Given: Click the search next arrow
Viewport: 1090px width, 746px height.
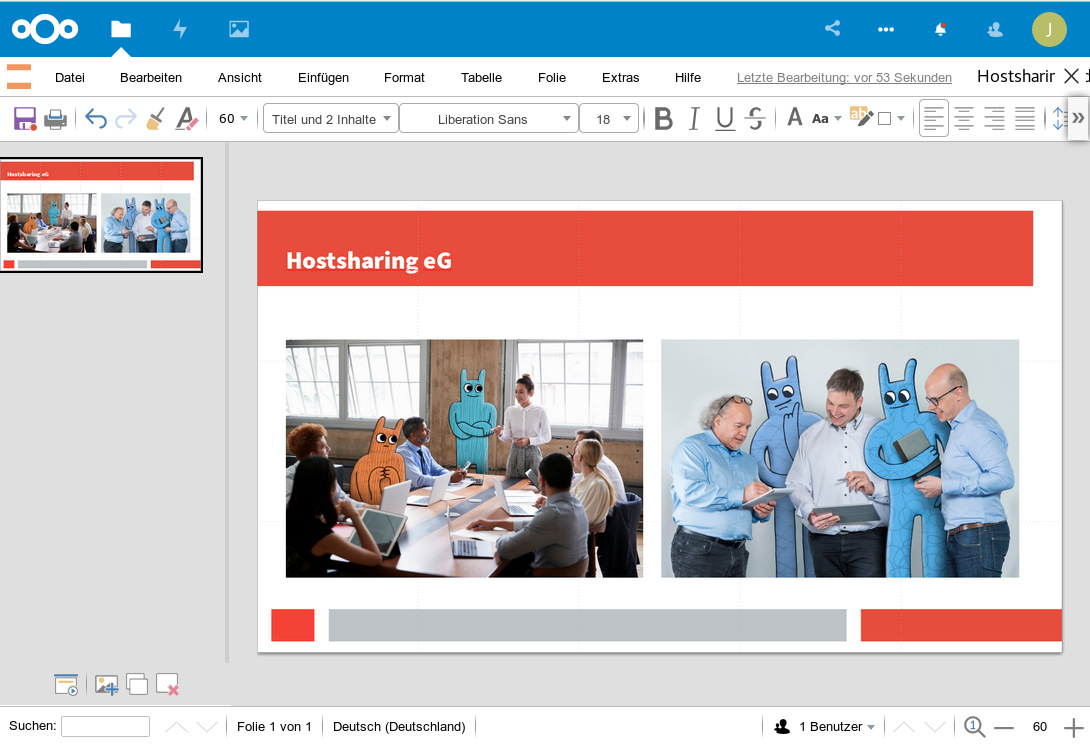Looking at the screenshot, I should pos(207,727).
